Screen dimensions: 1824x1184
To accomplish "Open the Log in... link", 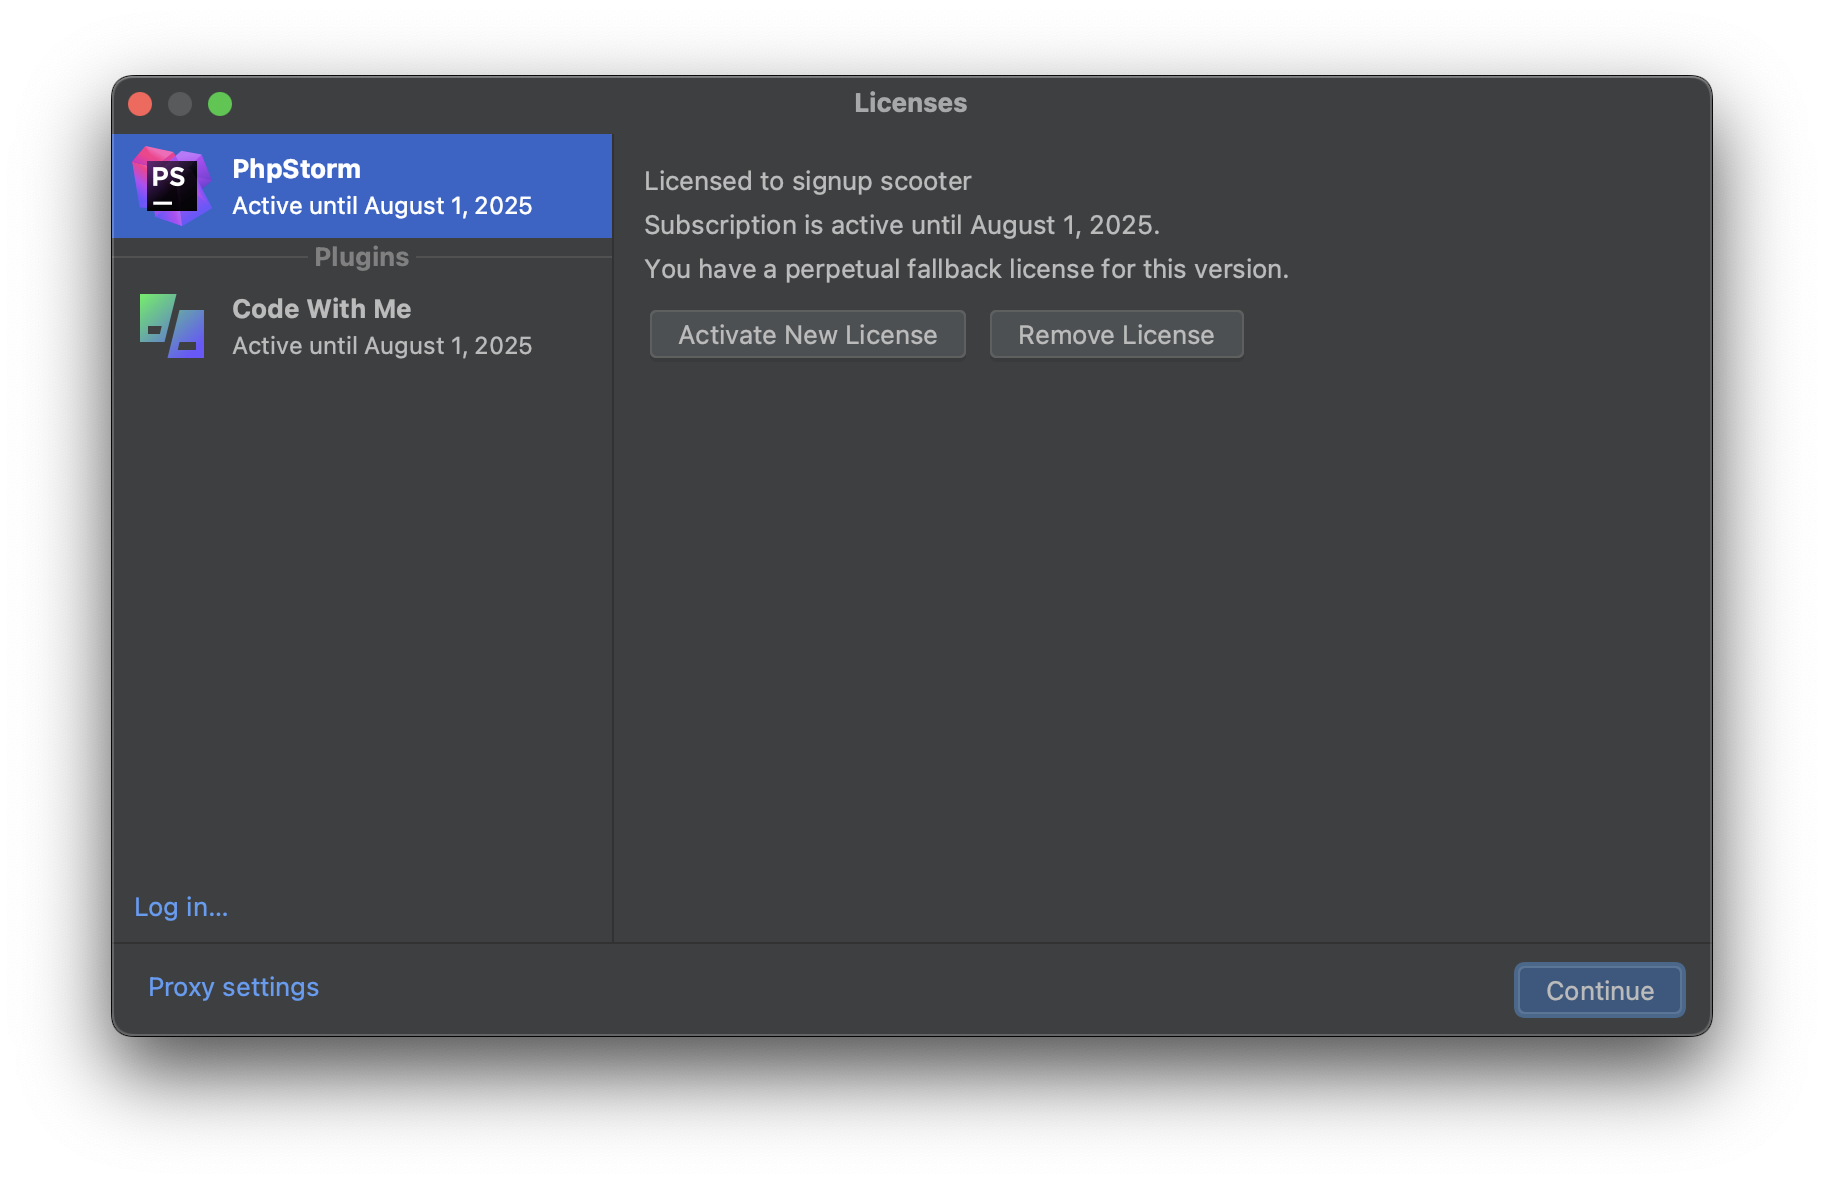I will point(181,907).
